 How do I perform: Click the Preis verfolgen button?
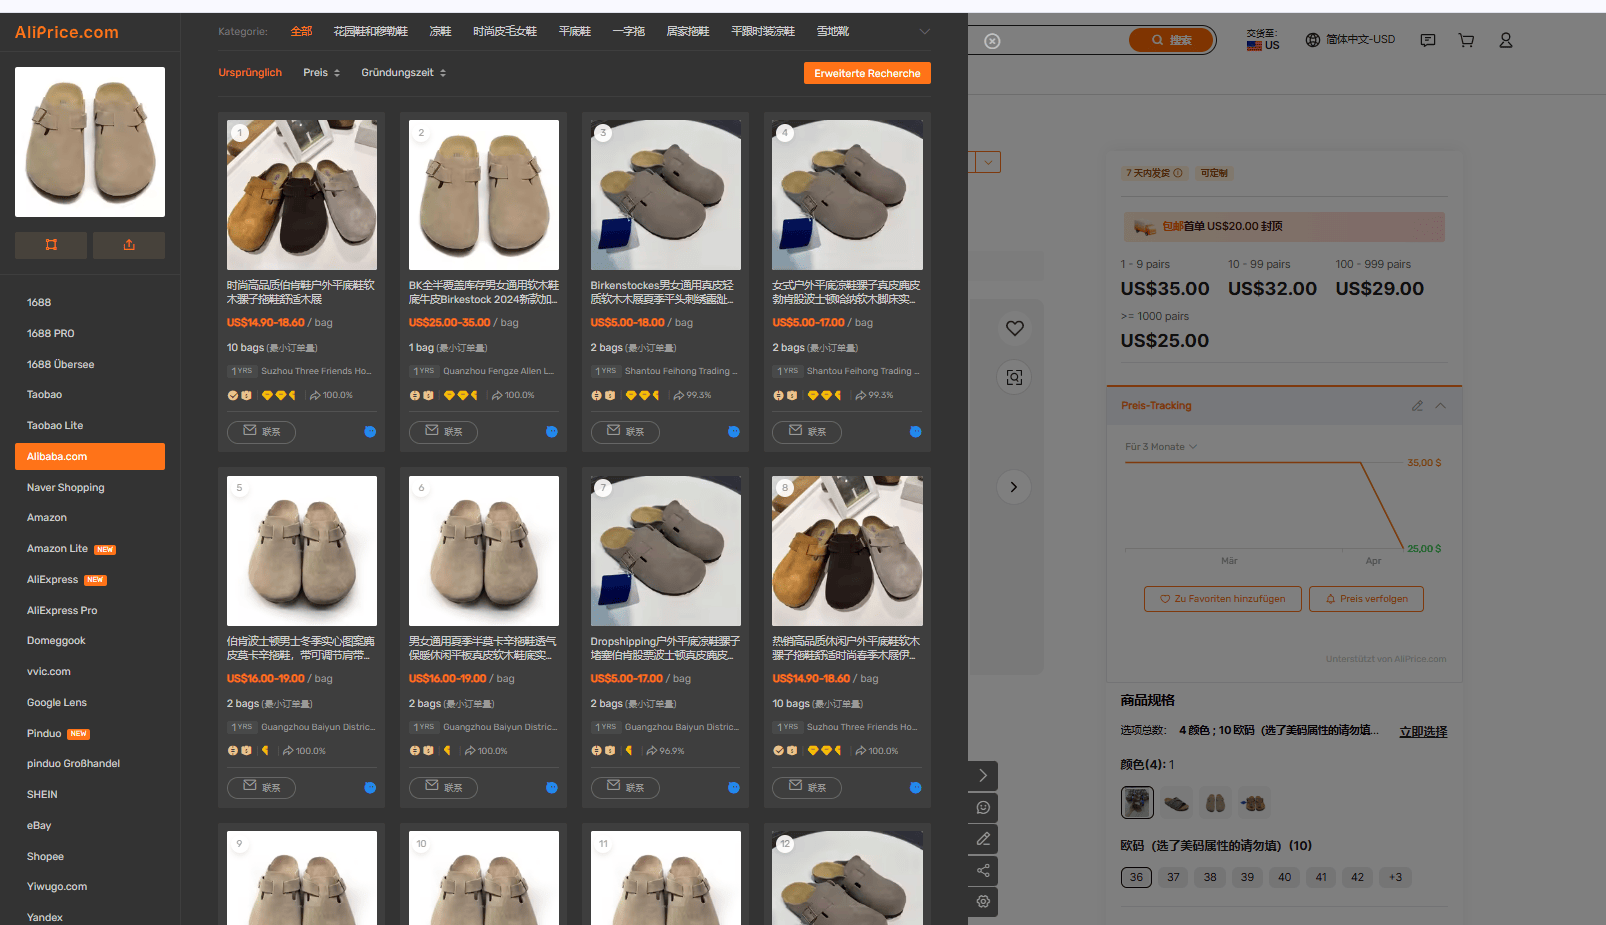(1366, 599)
